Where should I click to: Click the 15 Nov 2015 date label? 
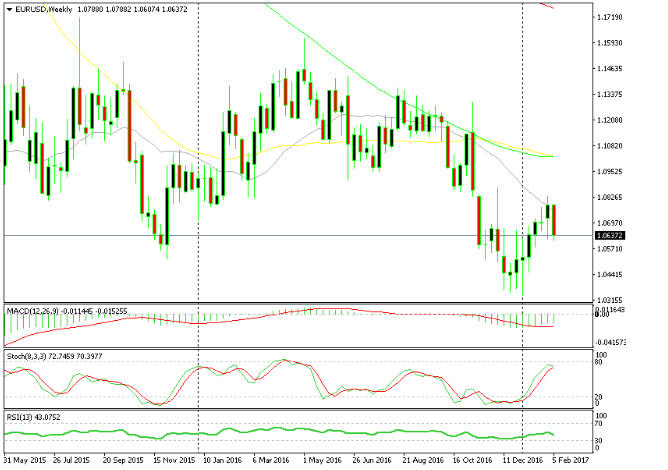(174, 460)
